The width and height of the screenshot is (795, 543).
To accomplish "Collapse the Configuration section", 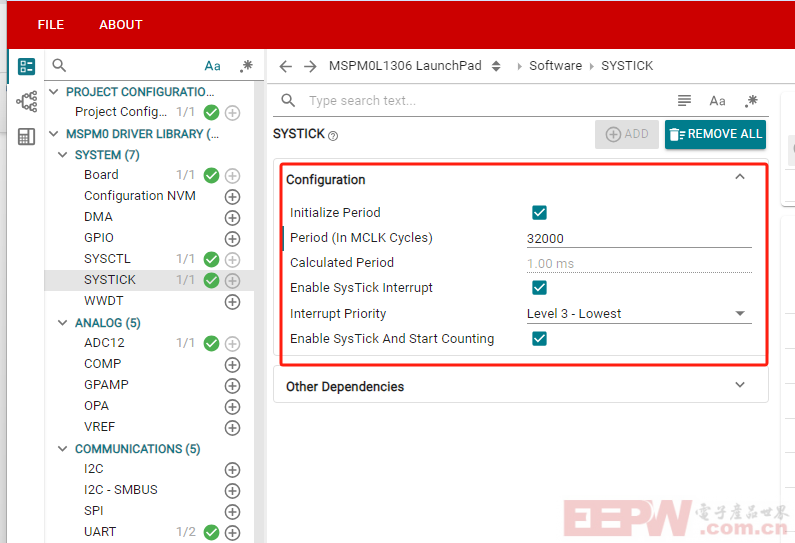I will click(x=740, y=177).
